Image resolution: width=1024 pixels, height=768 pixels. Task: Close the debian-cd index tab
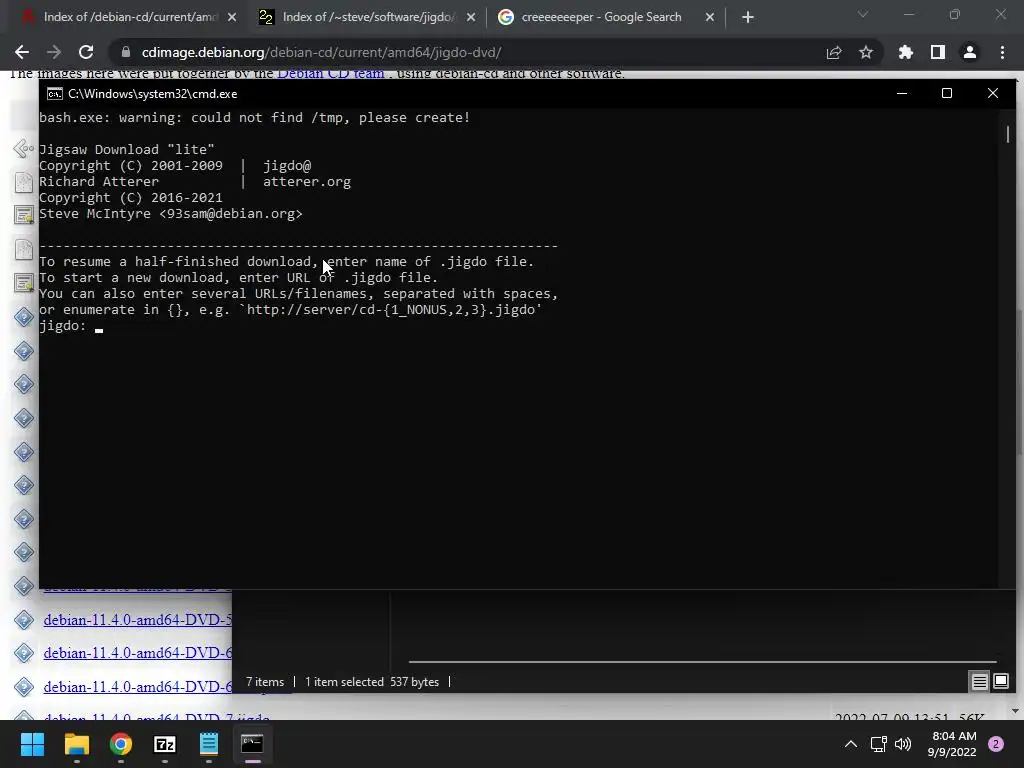[x=232, y=17]
